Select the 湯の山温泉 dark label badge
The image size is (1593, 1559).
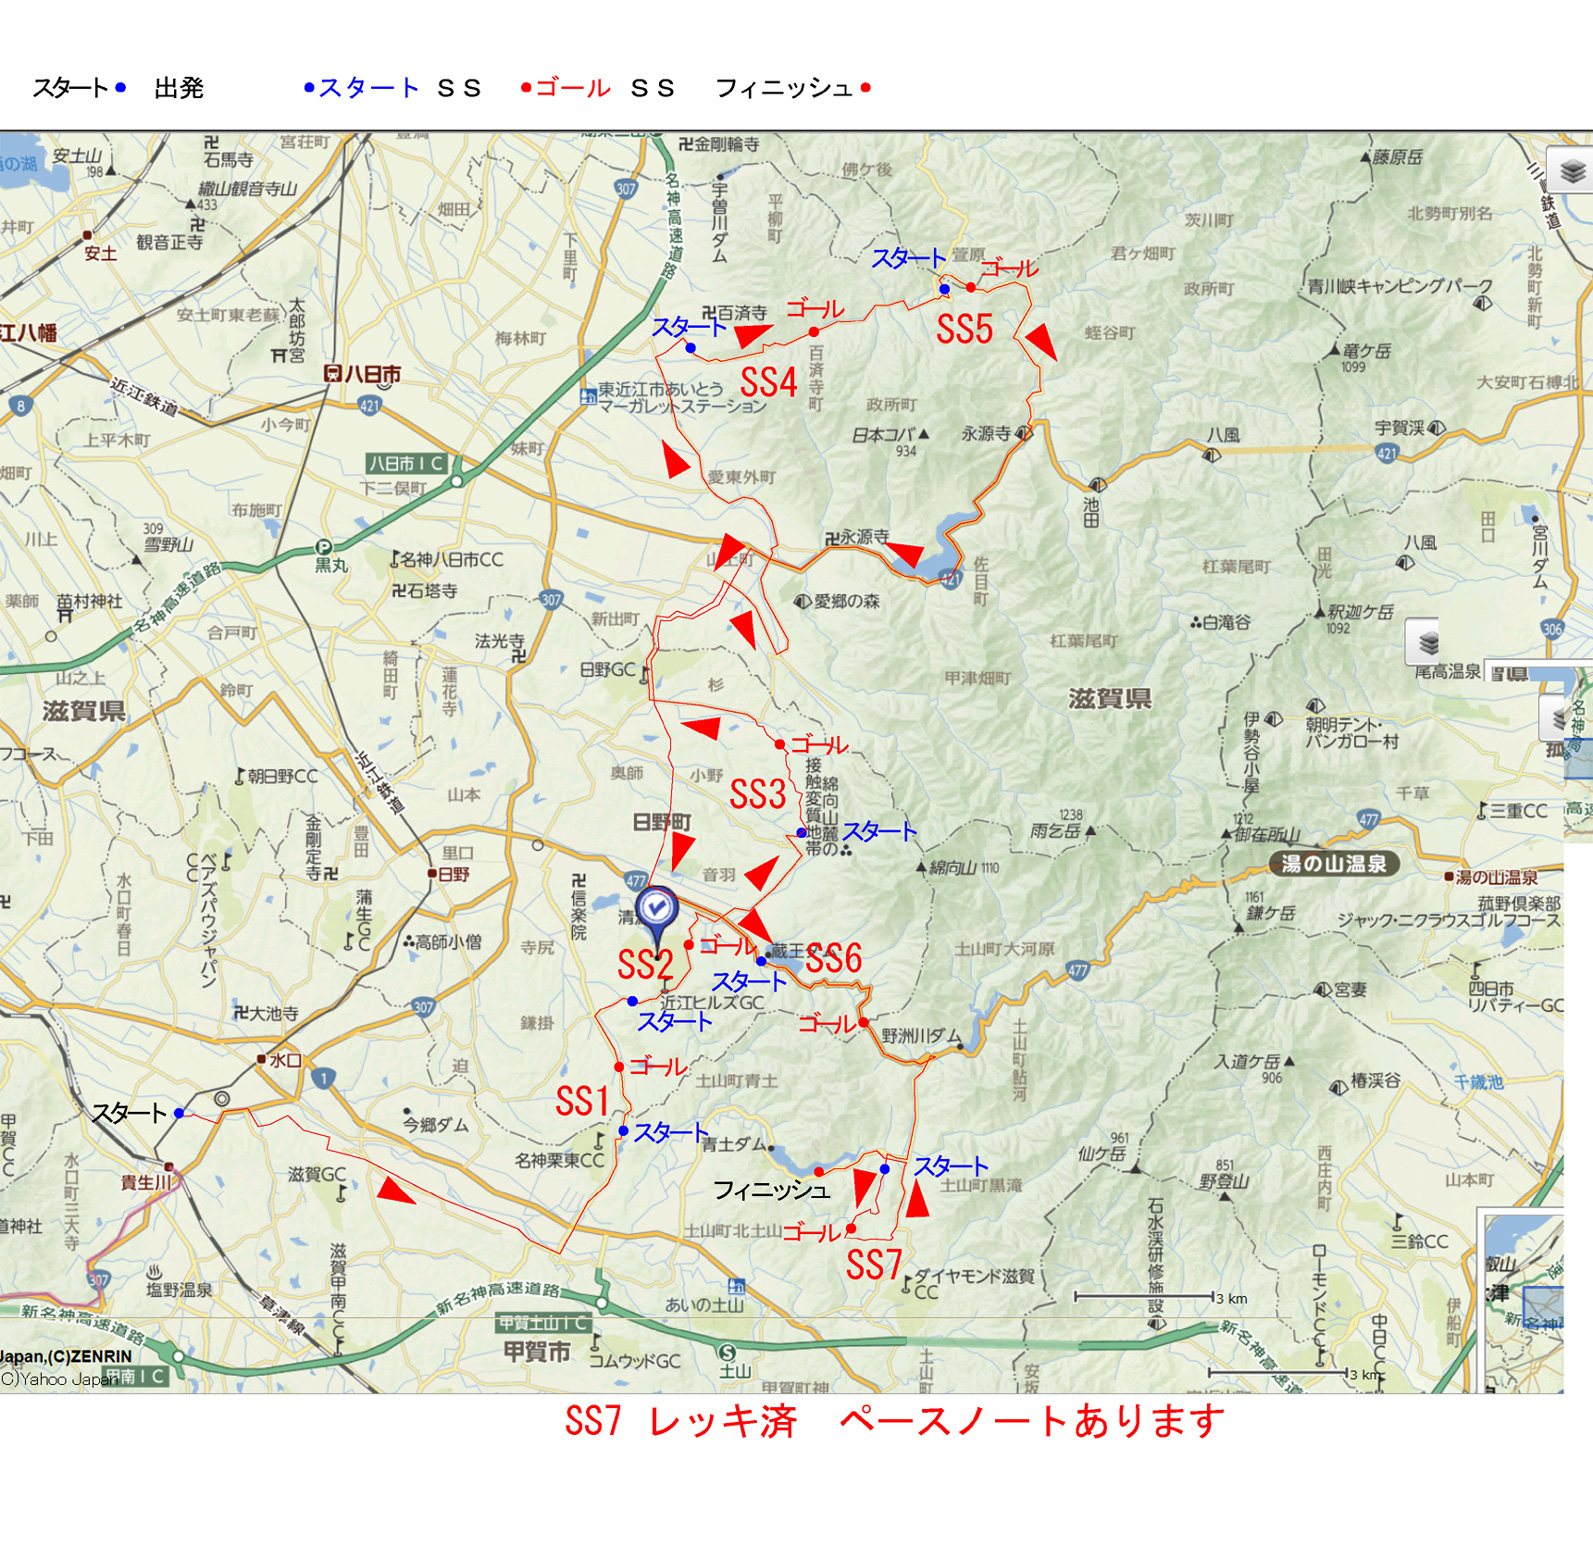tap(1333, 864)
